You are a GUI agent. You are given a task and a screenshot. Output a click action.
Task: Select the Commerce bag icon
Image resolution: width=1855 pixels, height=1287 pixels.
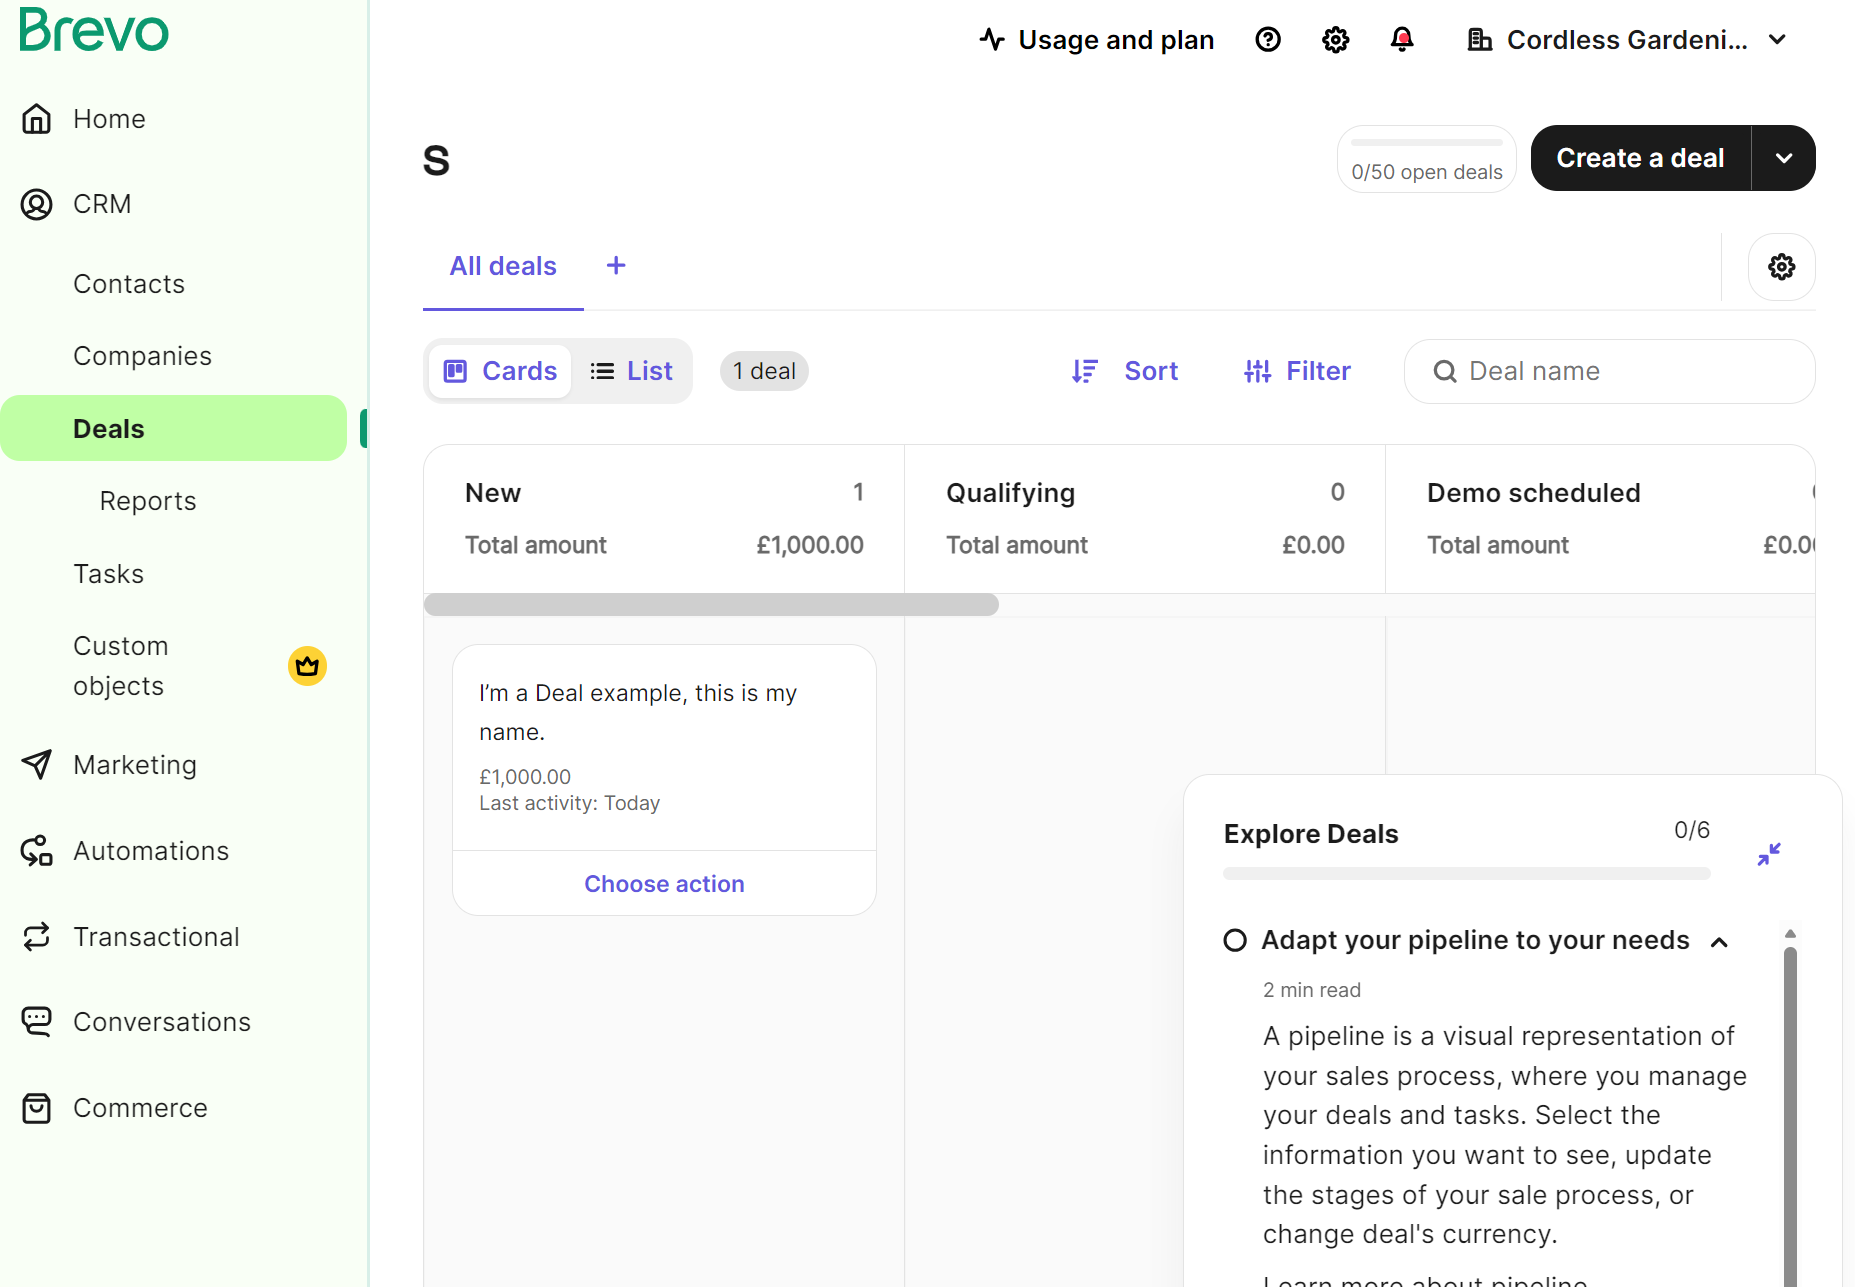pos(37,1107)
